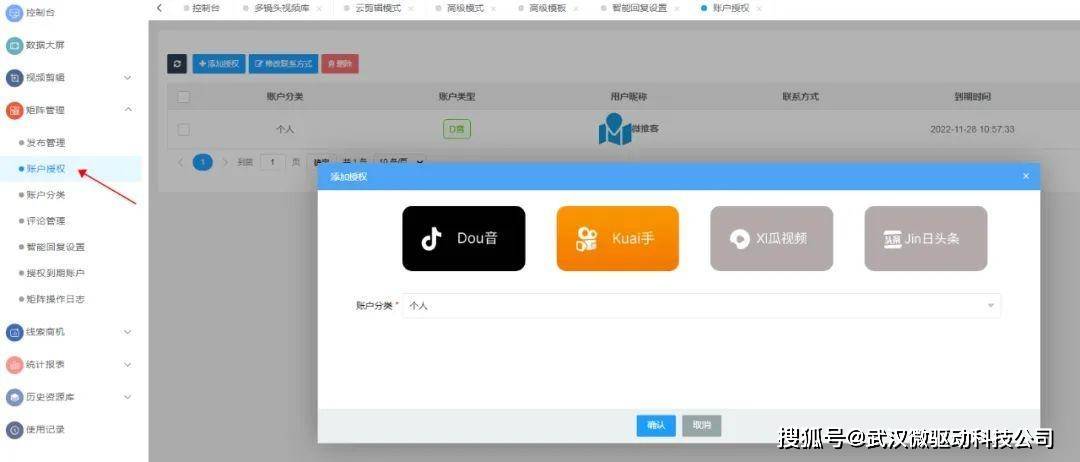Close the 高级模板 tab
Viewport: 1080px width, 462px height.
[x=577, y=8]
